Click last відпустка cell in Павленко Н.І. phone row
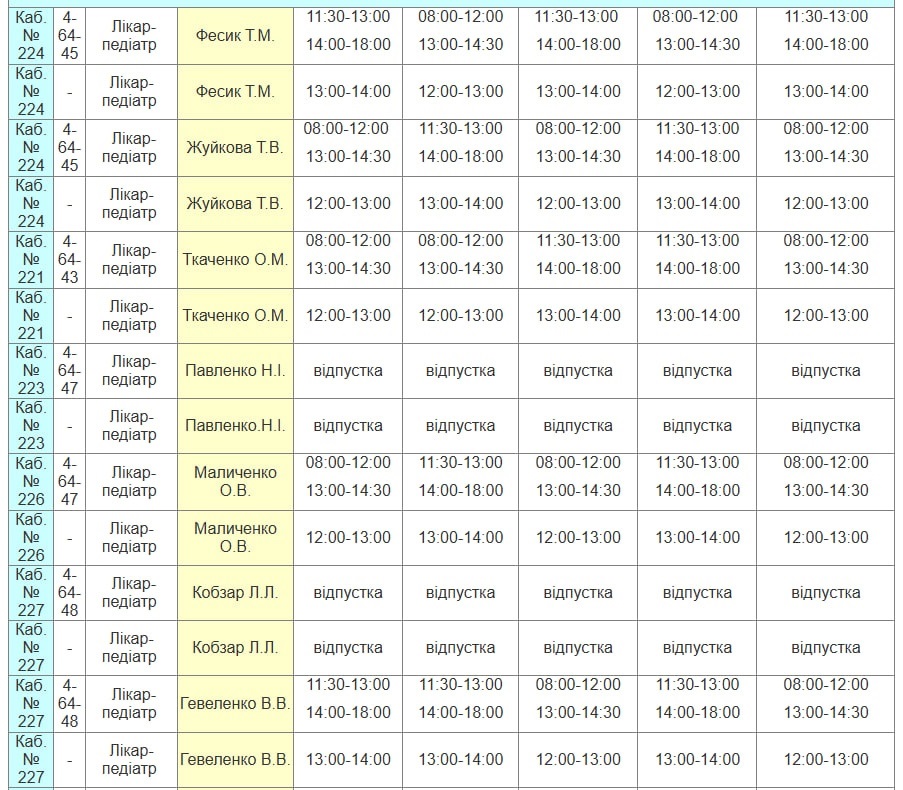The image size is (903, 790). tap(825, 370)
